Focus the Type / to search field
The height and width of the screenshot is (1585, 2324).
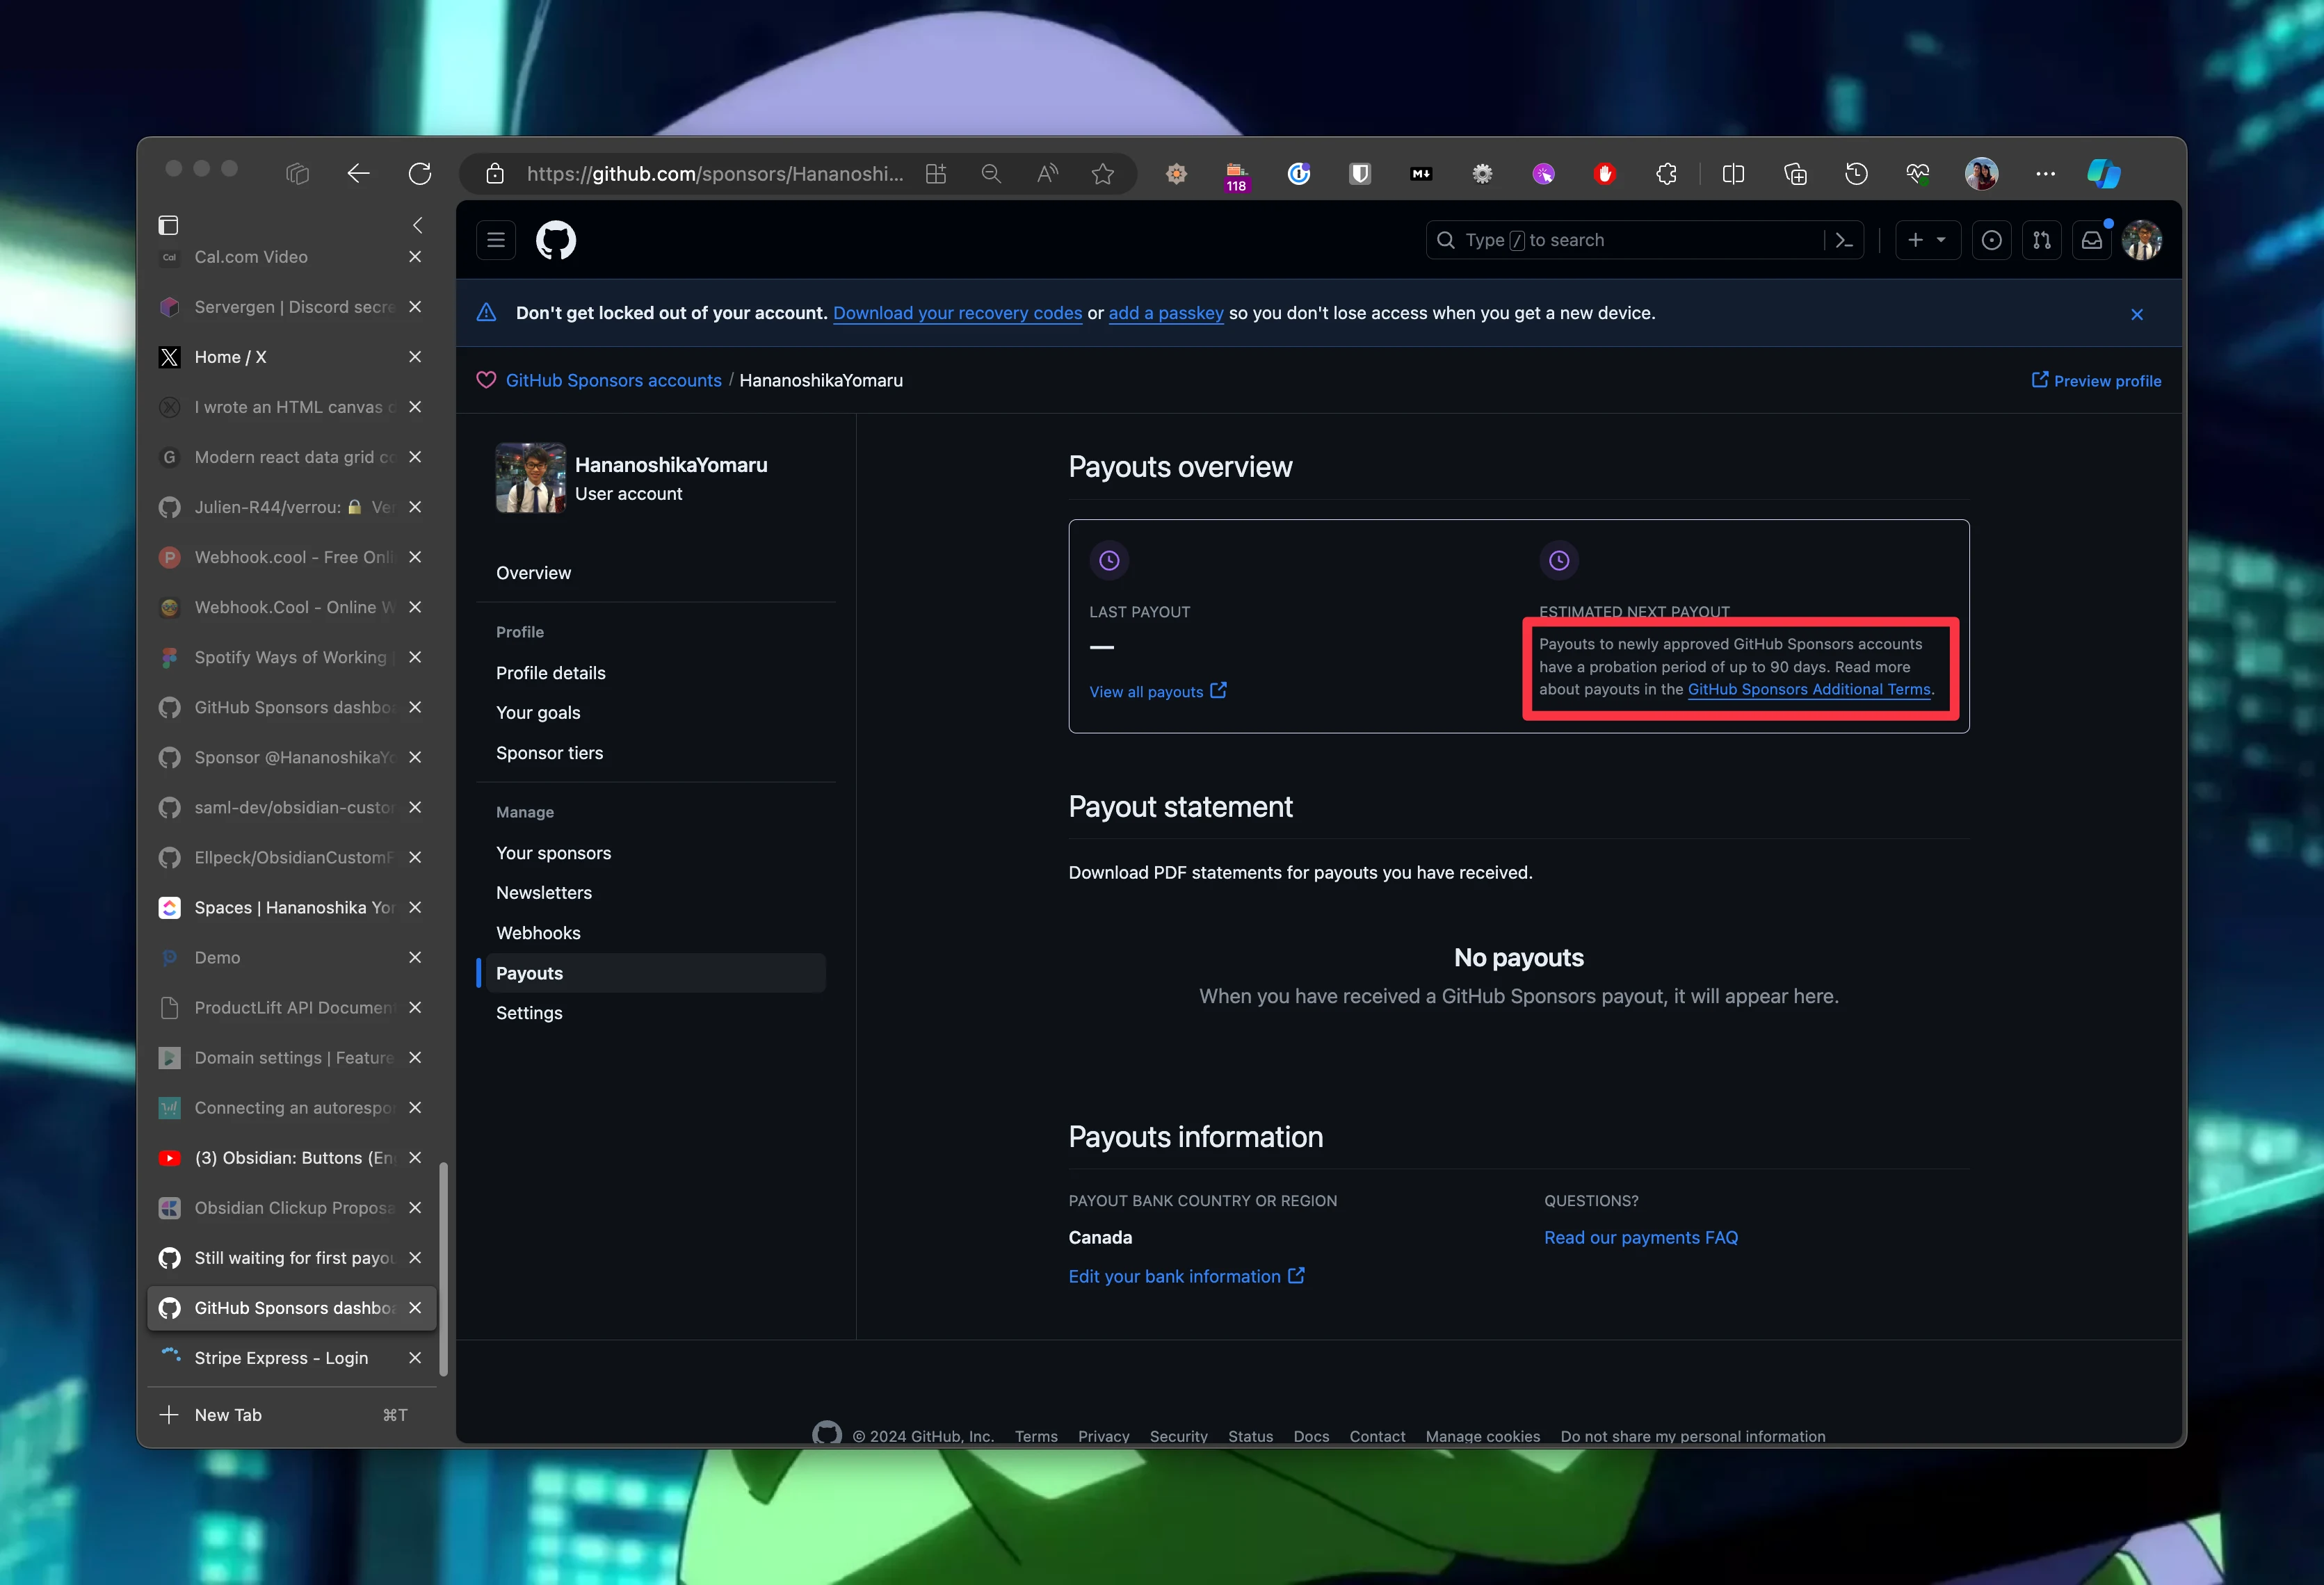tap(1644, 240)
